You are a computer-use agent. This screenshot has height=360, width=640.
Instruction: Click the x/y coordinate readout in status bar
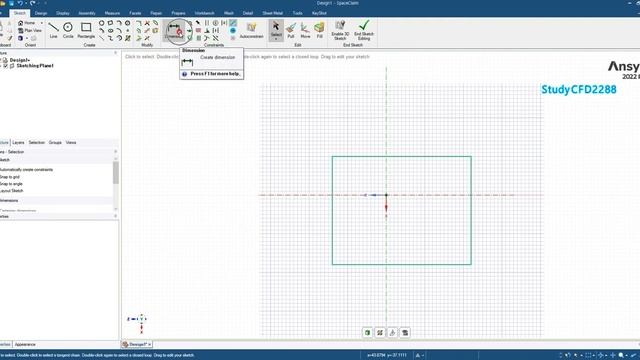click(387, 356)
